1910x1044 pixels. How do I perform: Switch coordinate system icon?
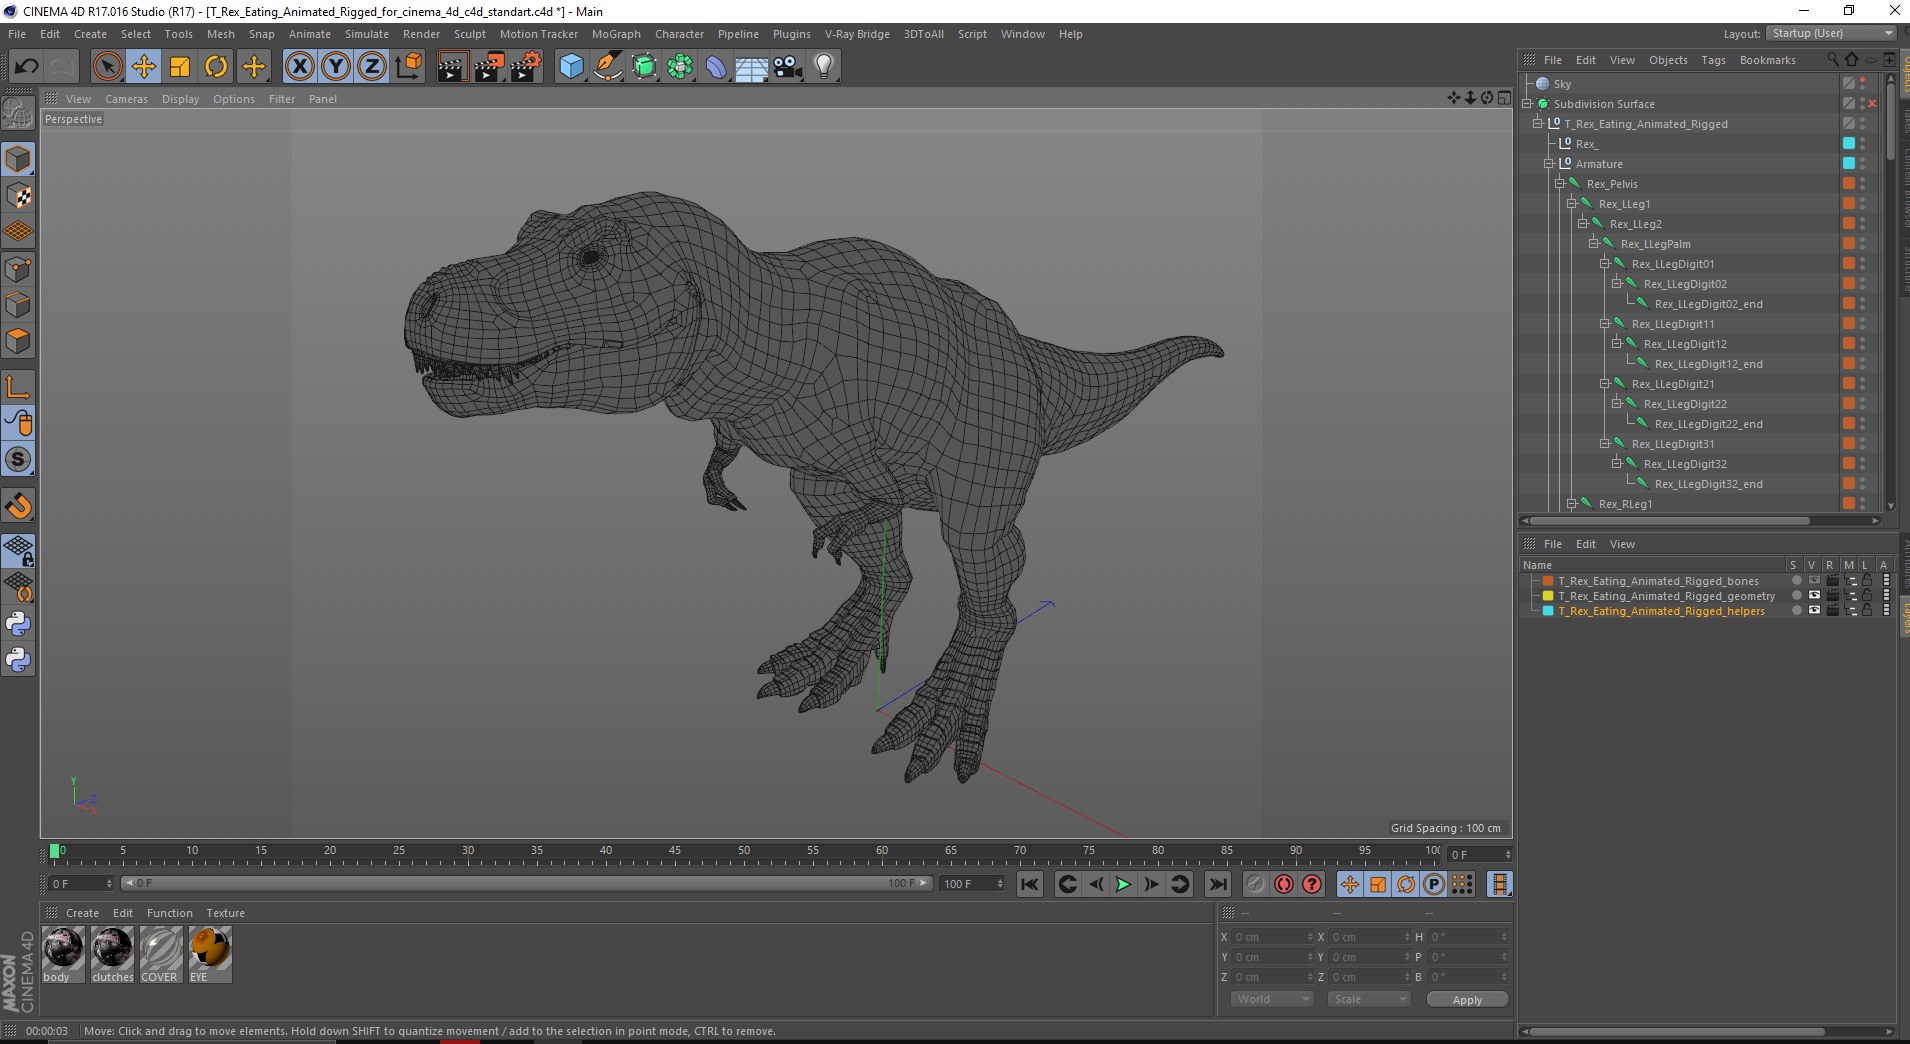pyautogui.click(x=408, y=67)
